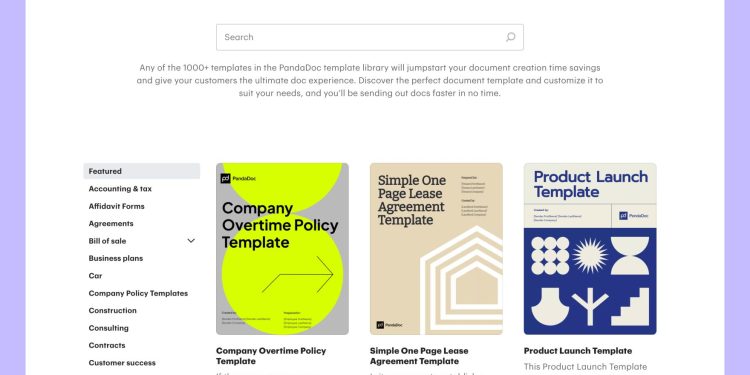The image size is (750, 375).
Task: Focus the template Search input field
Action: click(370, 37)
